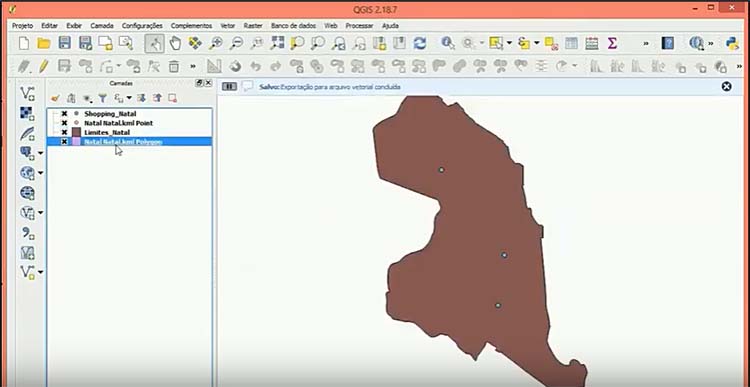Select the Zoom In magnifier tool
Viewport: 750px width, 387px height.
click(216, 44)
